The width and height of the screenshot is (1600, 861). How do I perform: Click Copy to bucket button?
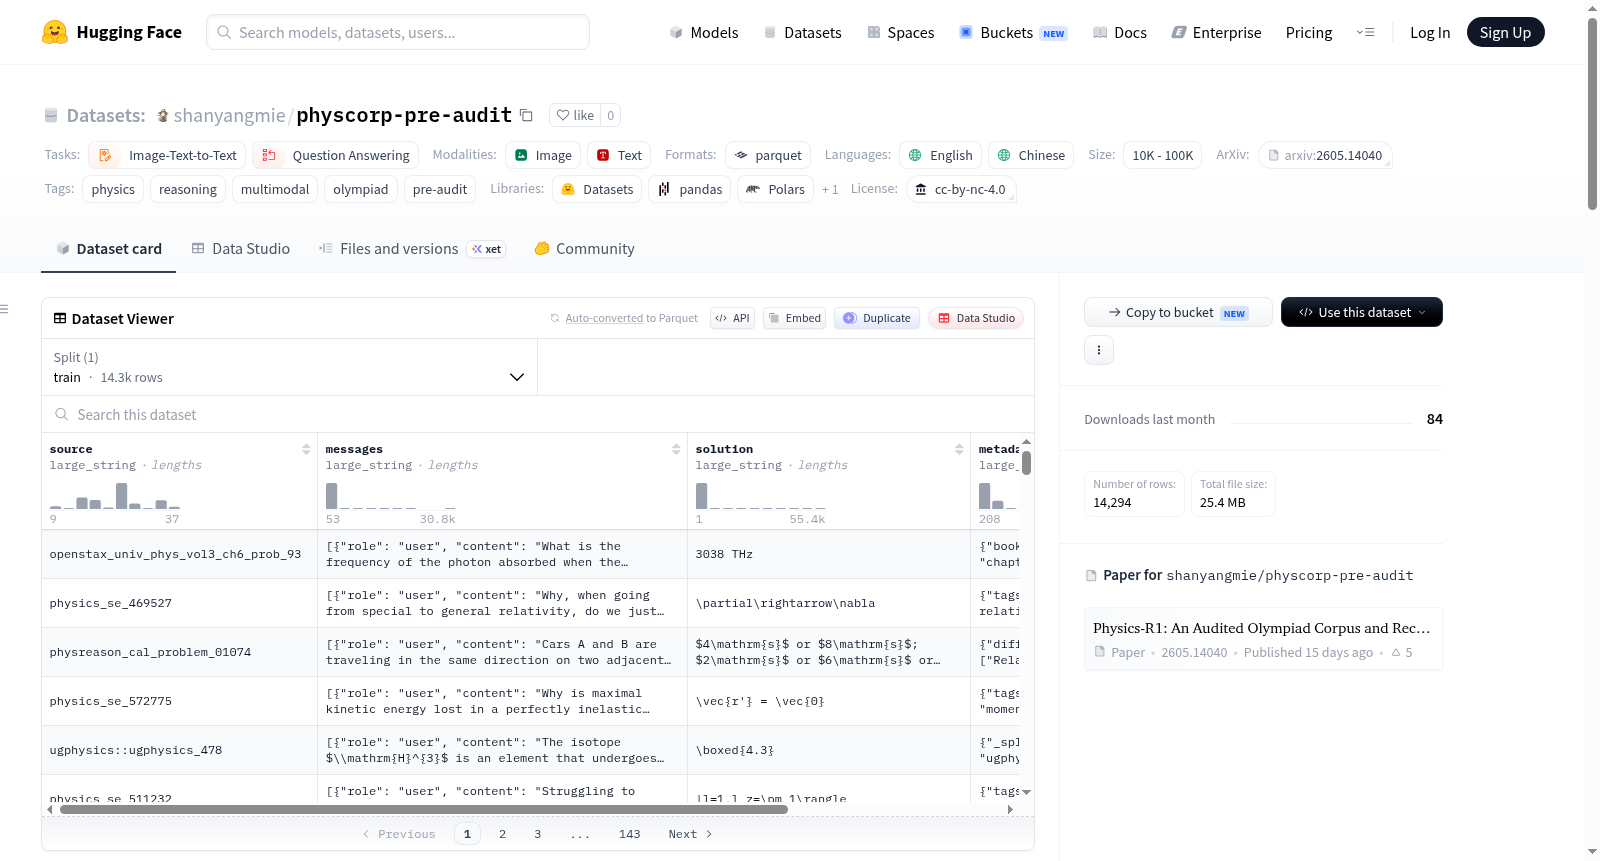click(1178, 312)
